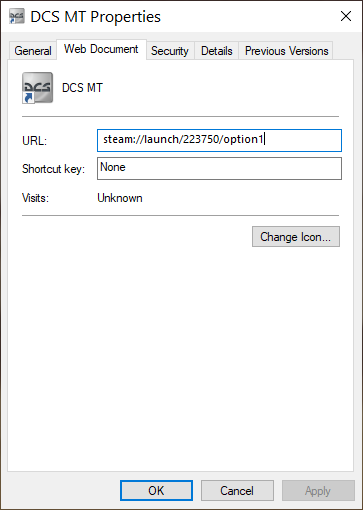Click the Shortcut key: label
This screenshot has width=363, height=510.
(53, 169)
